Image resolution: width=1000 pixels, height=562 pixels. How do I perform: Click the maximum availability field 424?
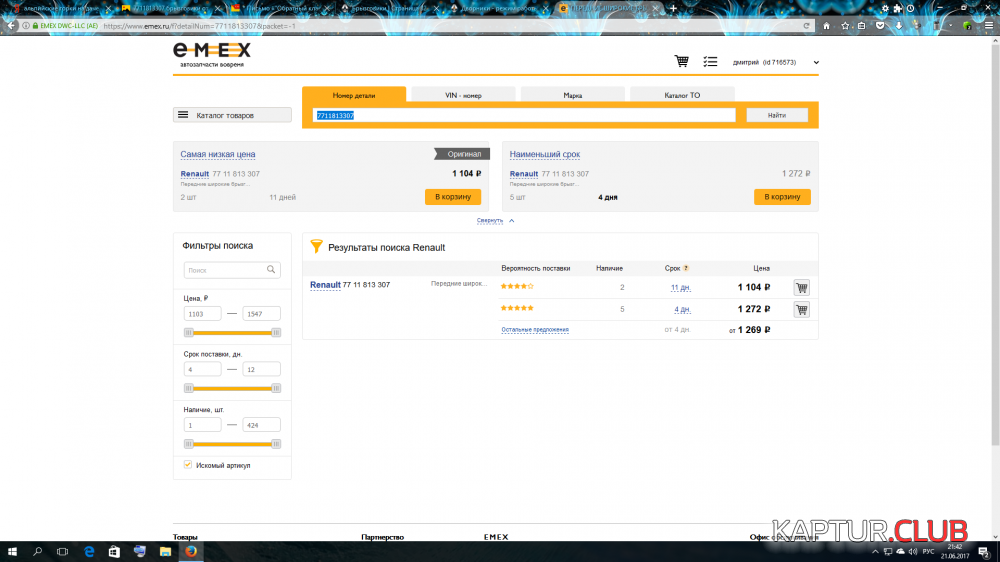pos(261,425)
